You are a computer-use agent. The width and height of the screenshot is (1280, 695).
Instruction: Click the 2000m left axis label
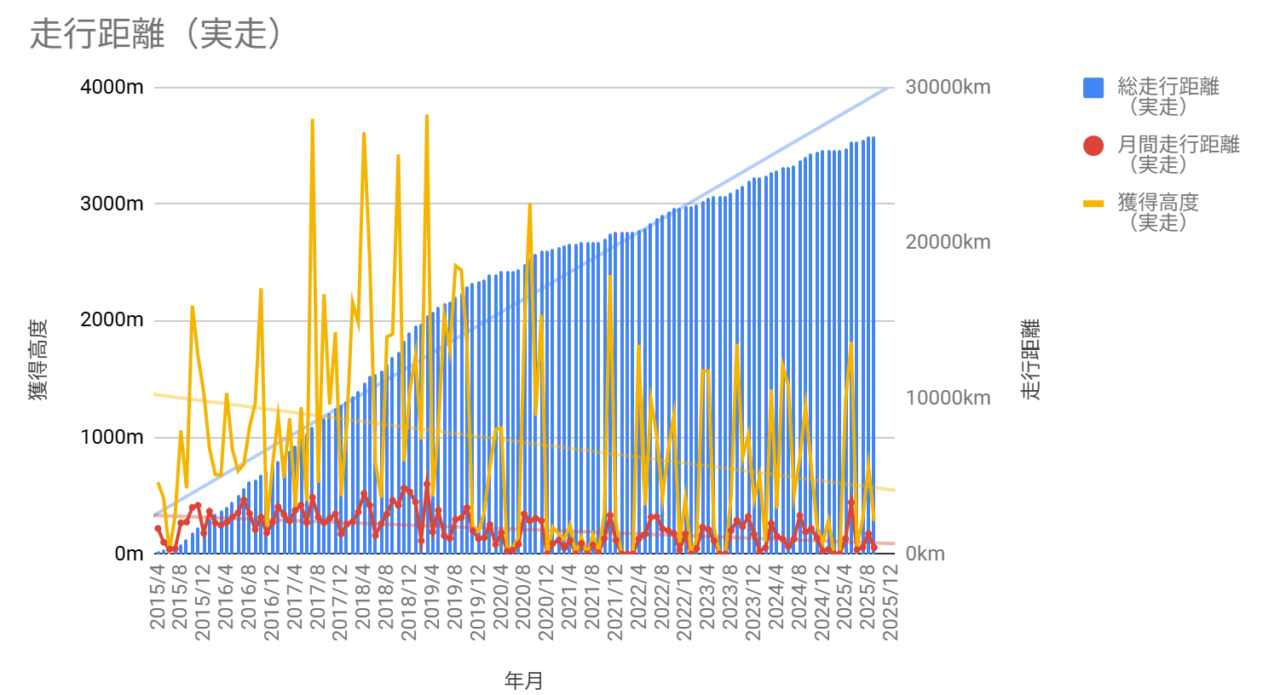click(111, 320)
